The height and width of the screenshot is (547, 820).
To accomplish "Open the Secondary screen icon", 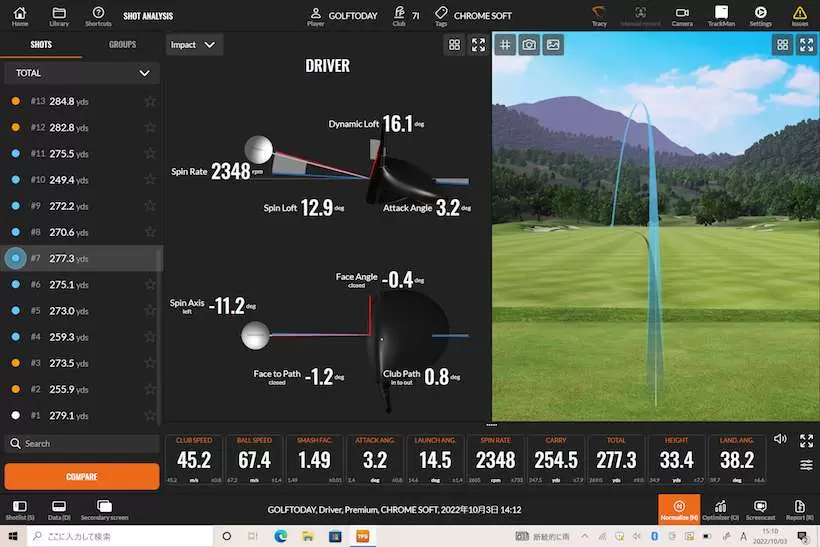I will tap(104, 509).
